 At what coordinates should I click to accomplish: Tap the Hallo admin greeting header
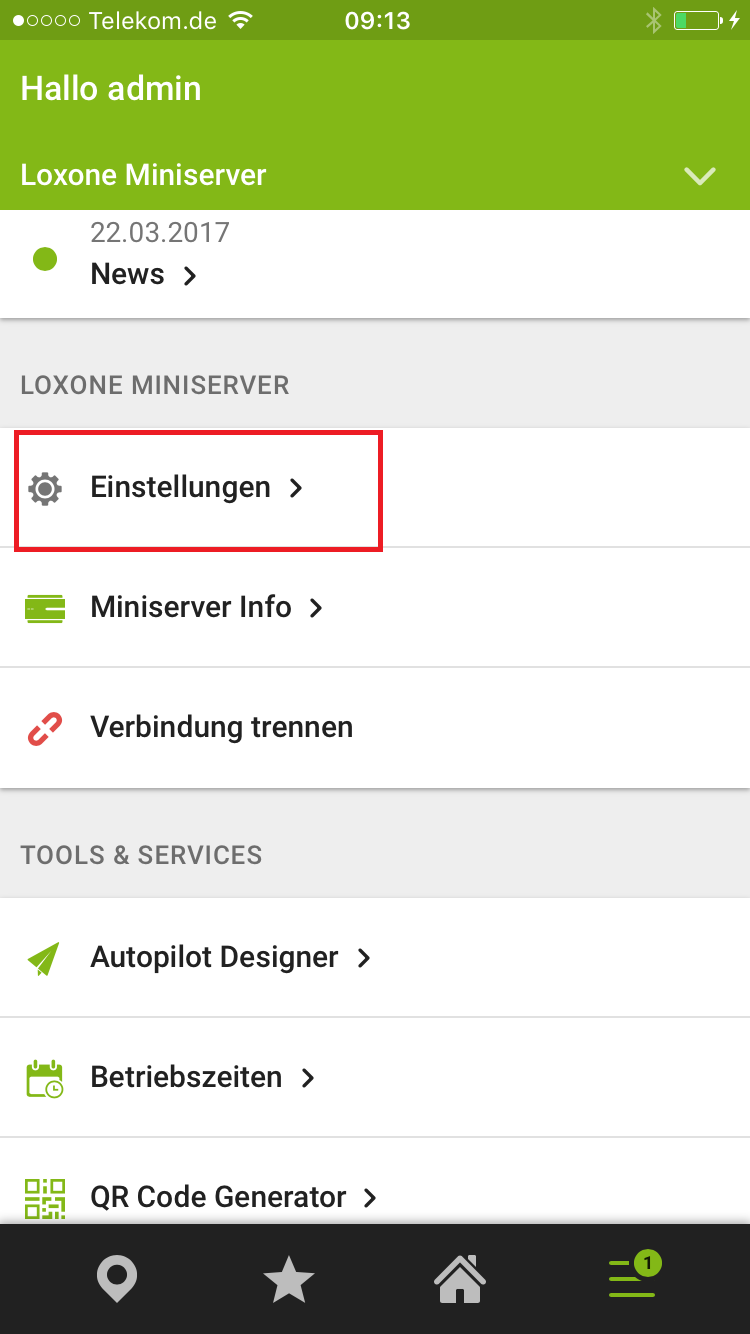111,88
